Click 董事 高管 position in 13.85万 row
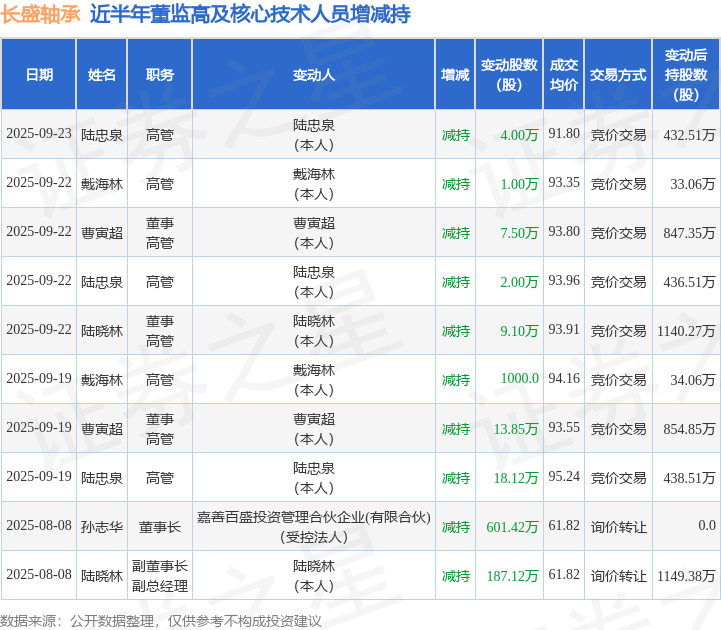The image size is (721, 630). [x=160, y=429]
